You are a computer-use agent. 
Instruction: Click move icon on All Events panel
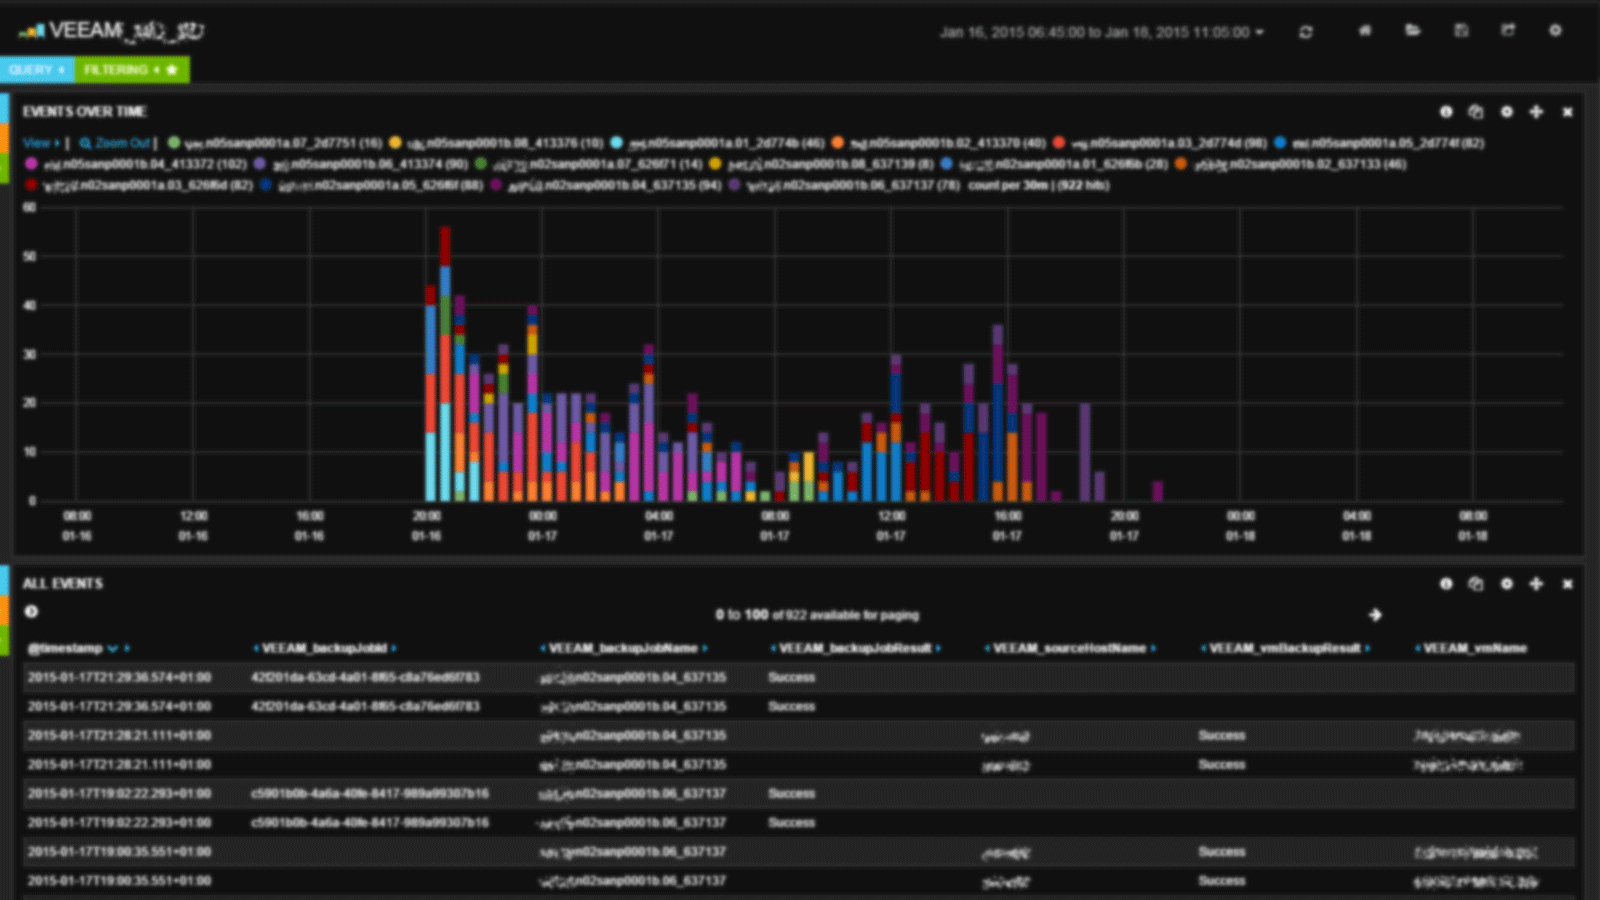coord(1536,584)
